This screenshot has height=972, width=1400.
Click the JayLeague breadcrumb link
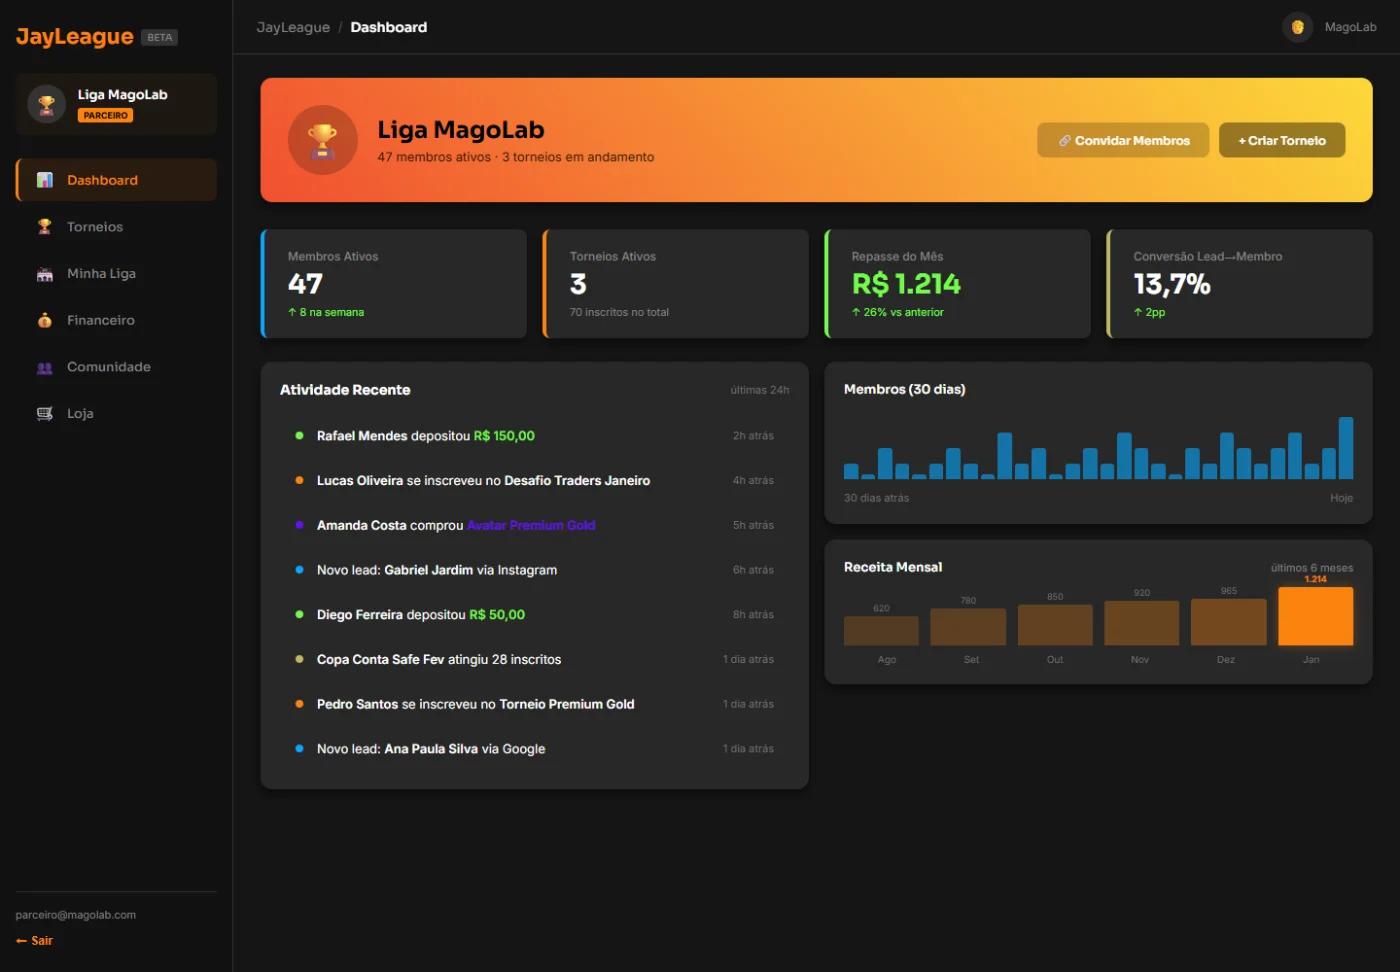tap(293, 27)
